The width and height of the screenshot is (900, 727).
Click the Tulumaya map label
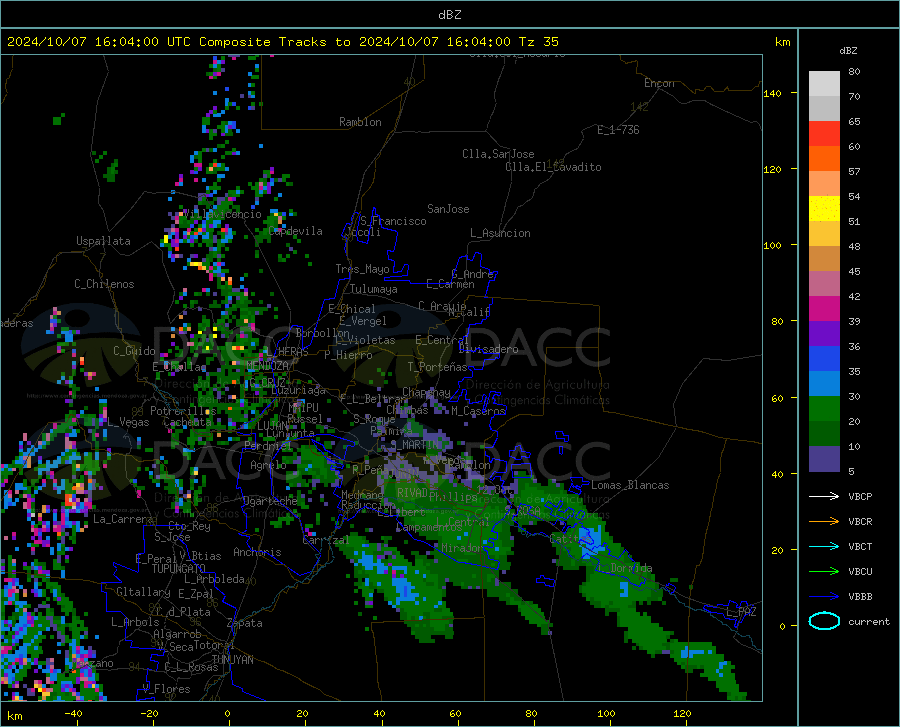pyautogui.click(x=374, y=289)
